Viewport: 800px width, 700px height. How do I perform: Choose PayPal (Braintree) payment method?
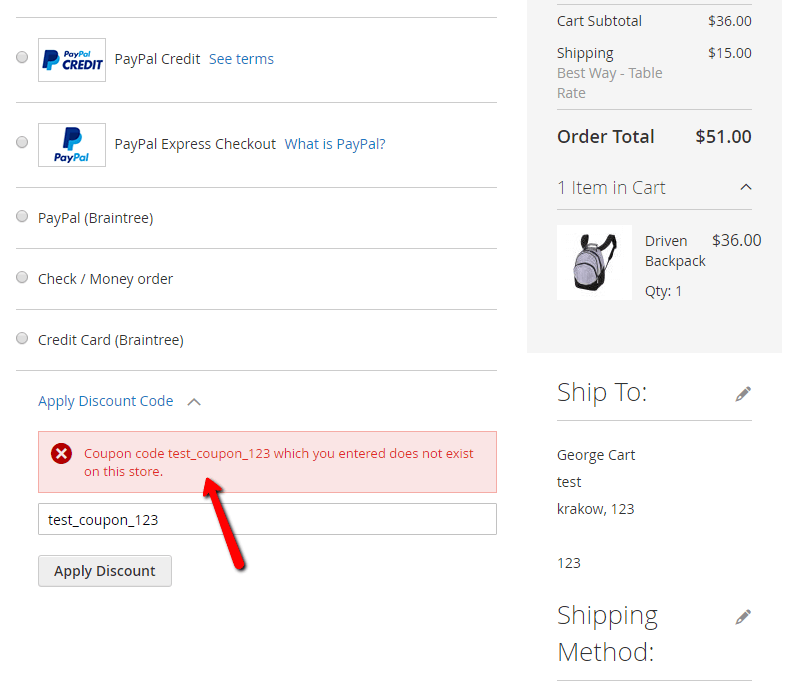point(22,216)
